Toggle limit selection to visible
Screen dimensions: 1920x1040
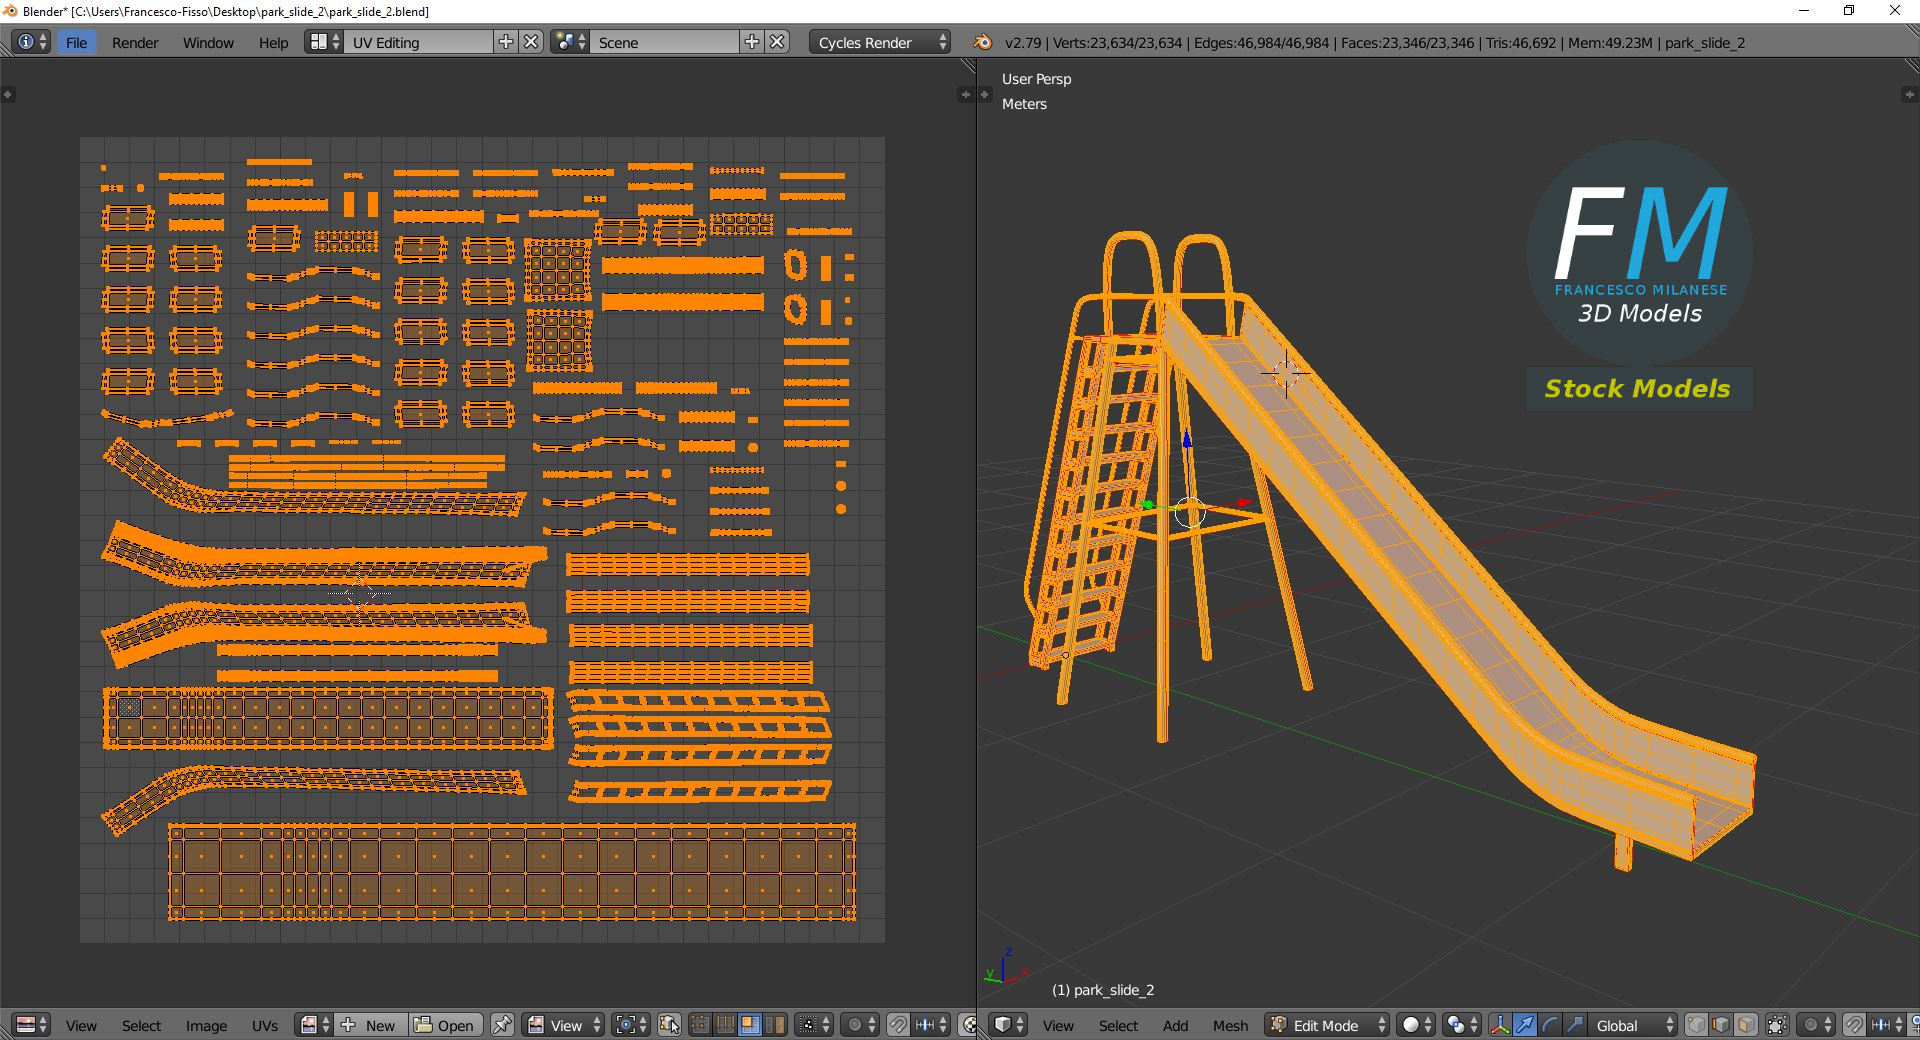click(x=1777, y=1025)
